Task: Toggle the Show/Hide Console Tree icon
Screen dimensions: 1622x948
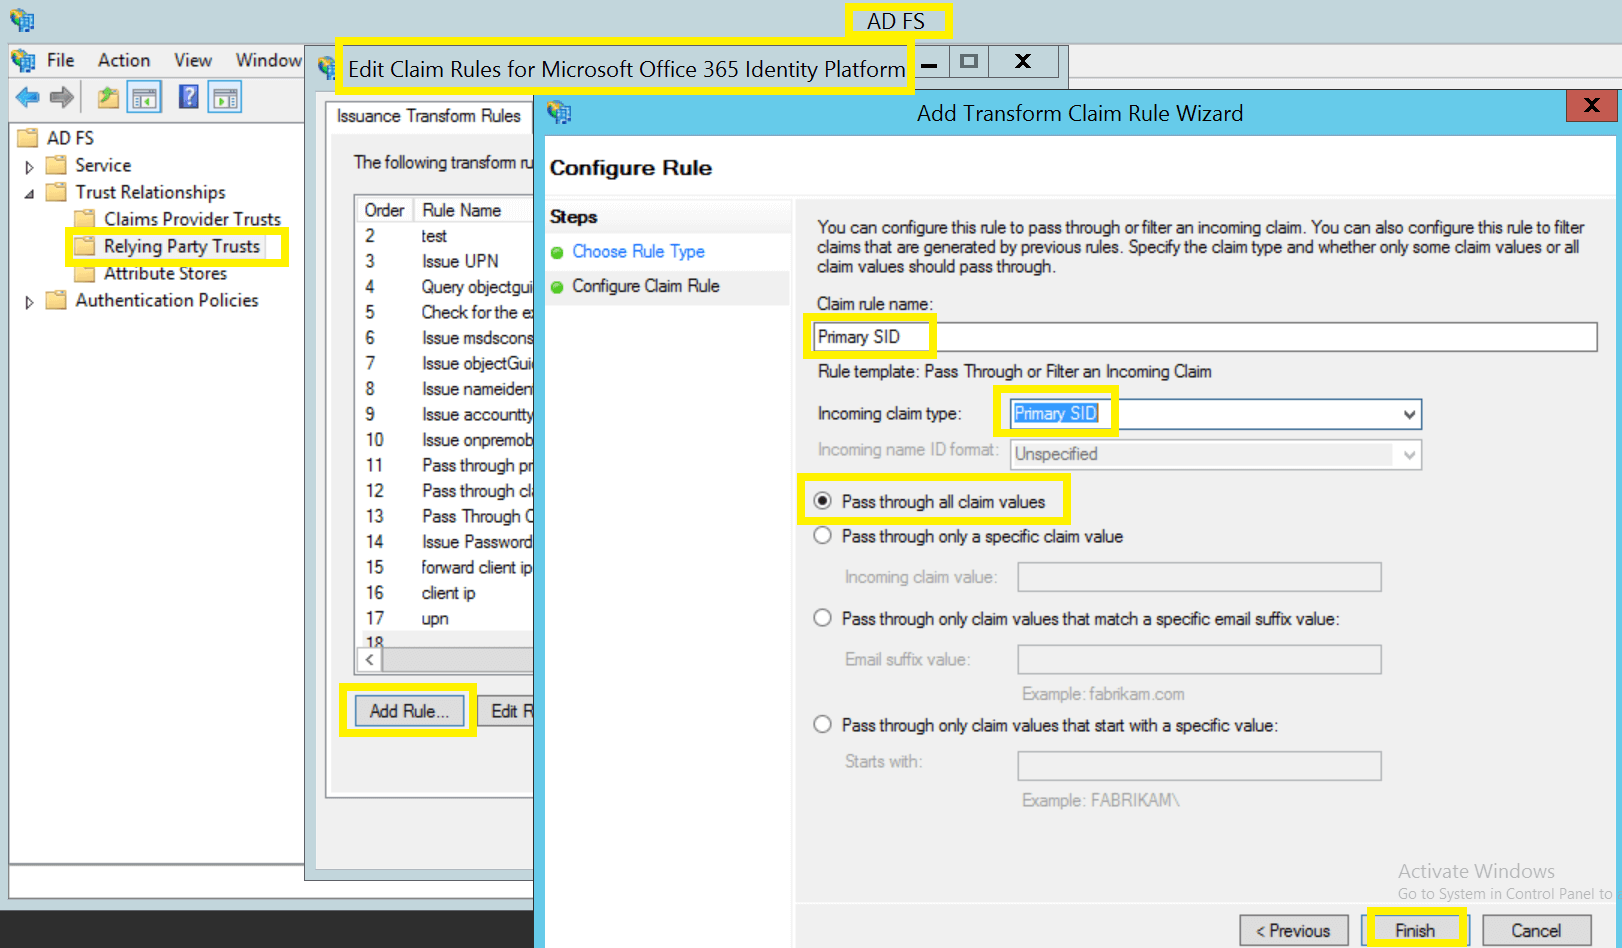Action: (x=145, y=97)
